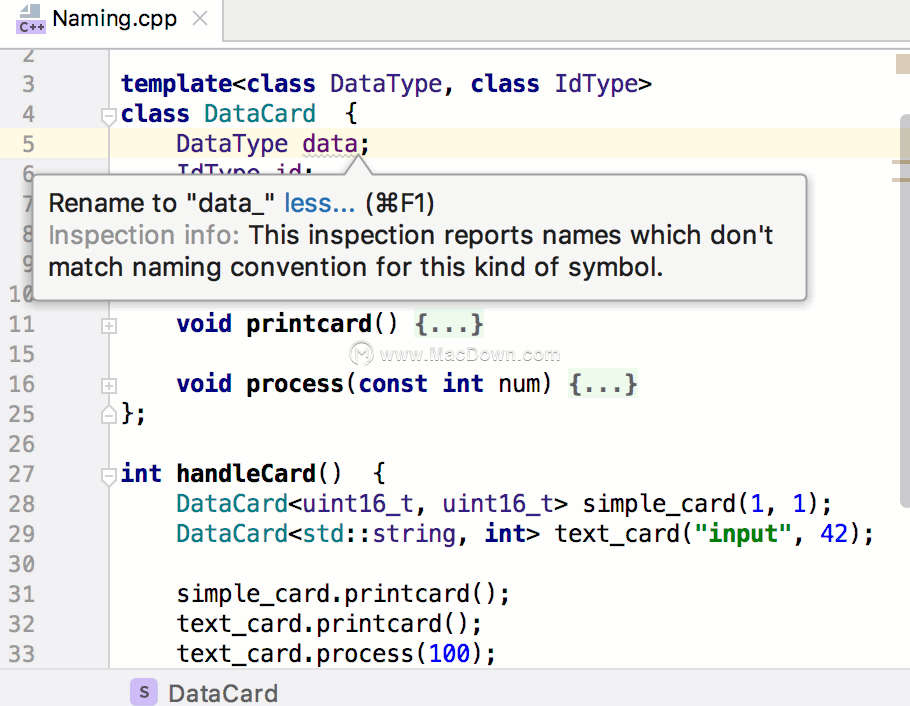Click the vertical scrollbar of the editor
Image resolution: width=910 pixels, height=706 pixels.
[904, 311]
